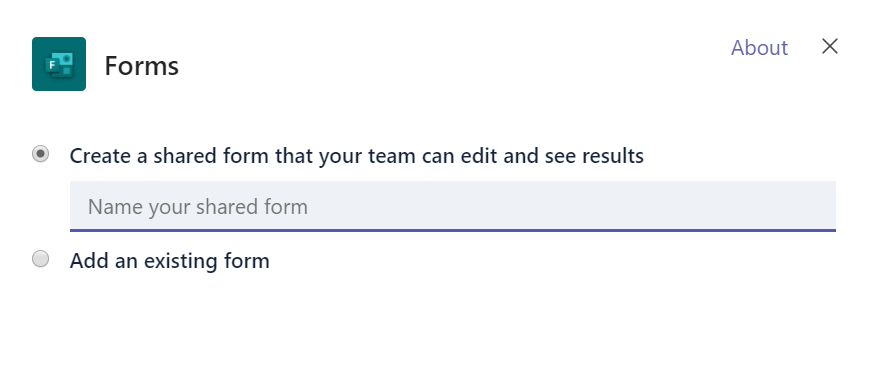The height and width of the screenshot is (372, 869).
Task: Pick the empty radio circle for existing form
Action: [x=40, y=259]
